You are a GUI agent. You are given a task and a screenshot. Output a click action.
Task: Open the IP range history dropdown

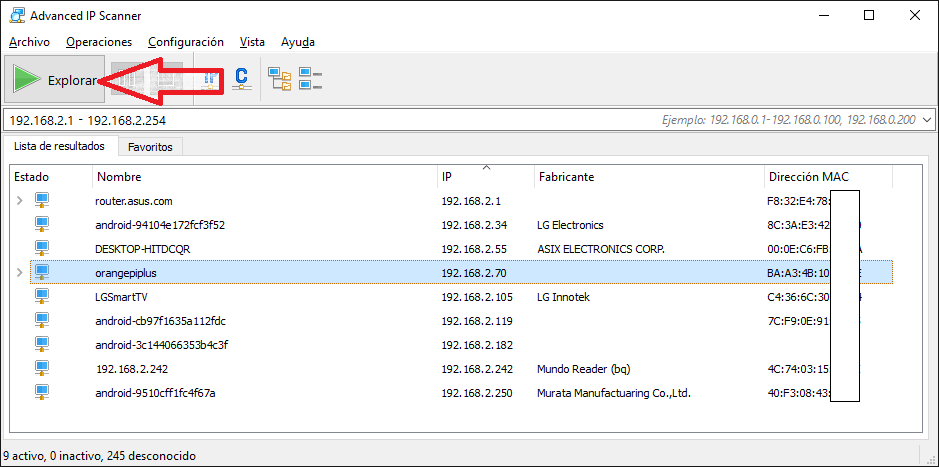tap(926, 120)
